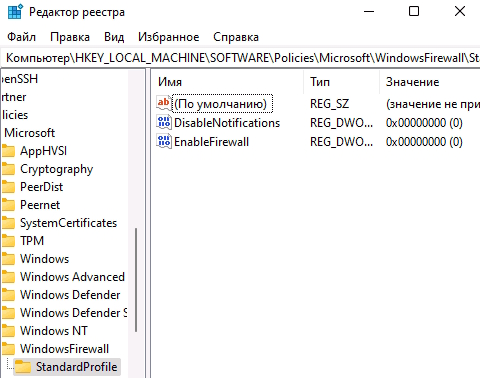The height and width of the screenshot is (378, 480).
Task: Click the open StandardProfile folder icon
Action: coord(23,367)
